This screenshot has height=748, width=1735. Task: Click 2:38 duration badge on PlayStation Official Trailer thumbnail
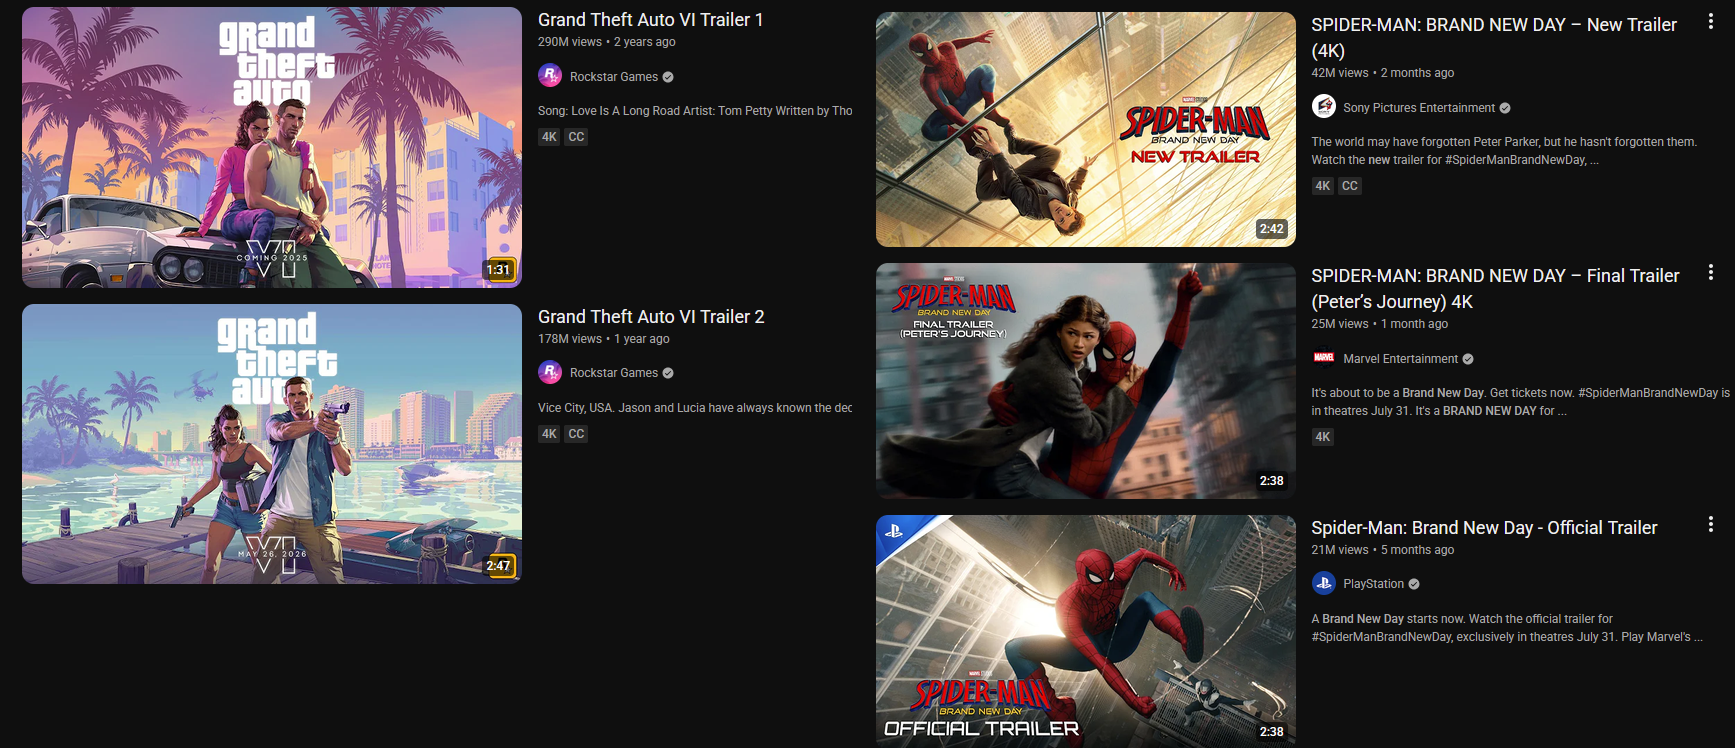(x=1272, y=732)
